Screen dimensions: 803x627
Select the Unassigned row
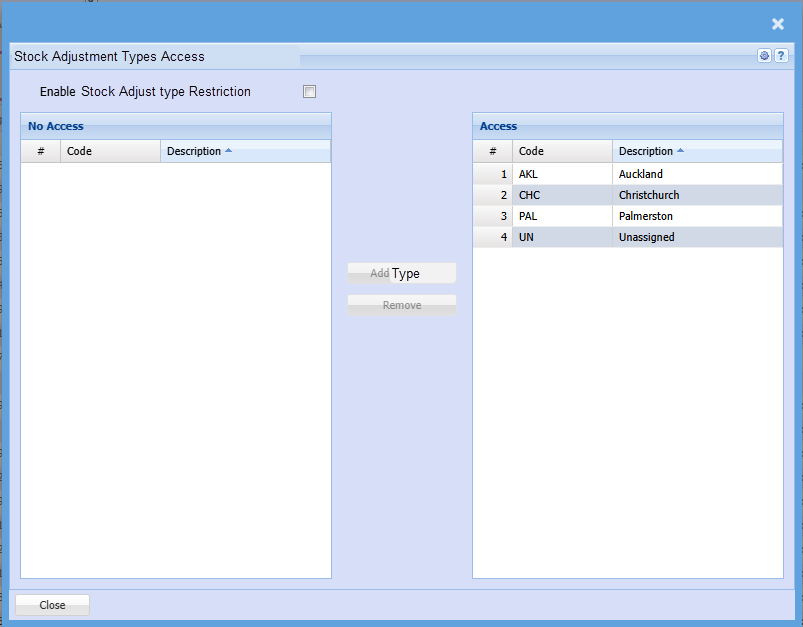pos(696,237)
